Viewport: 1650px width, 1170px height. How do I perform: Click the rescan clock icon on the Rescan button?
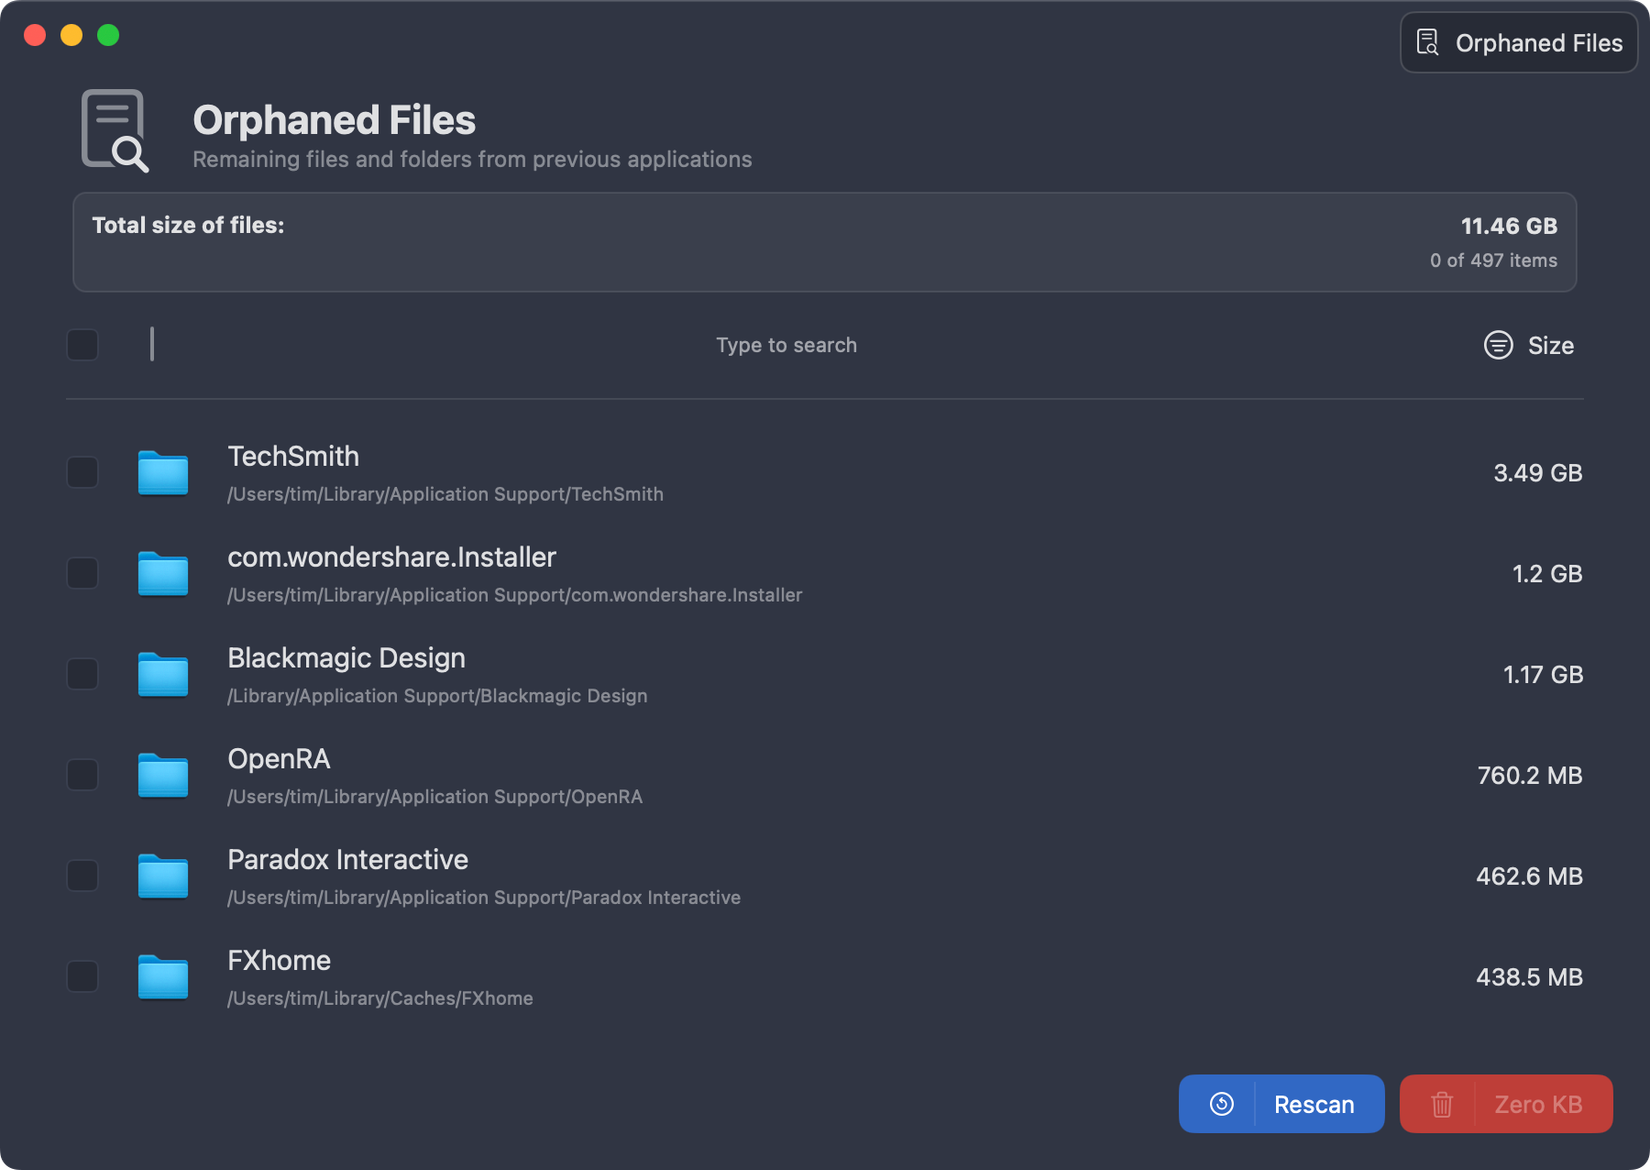[x=1219, y=1104]
